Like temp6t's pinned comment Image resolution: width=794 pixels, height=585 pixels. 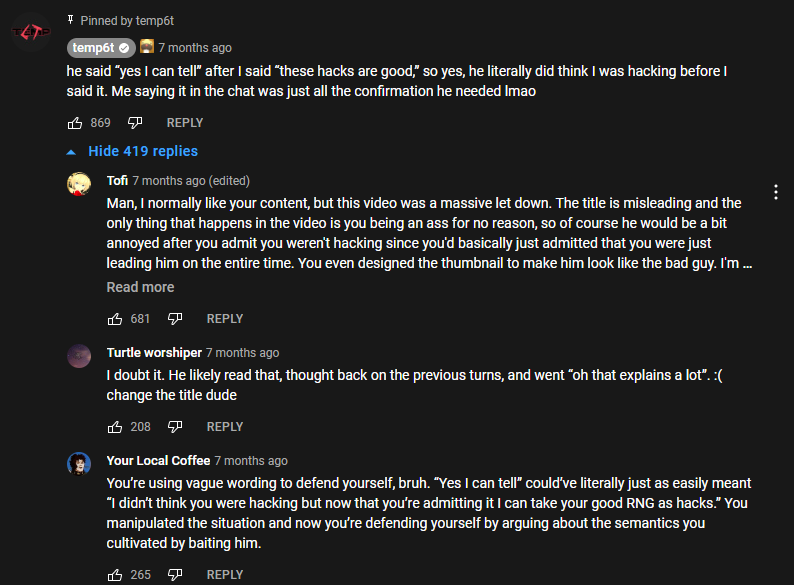click(75, 123)
